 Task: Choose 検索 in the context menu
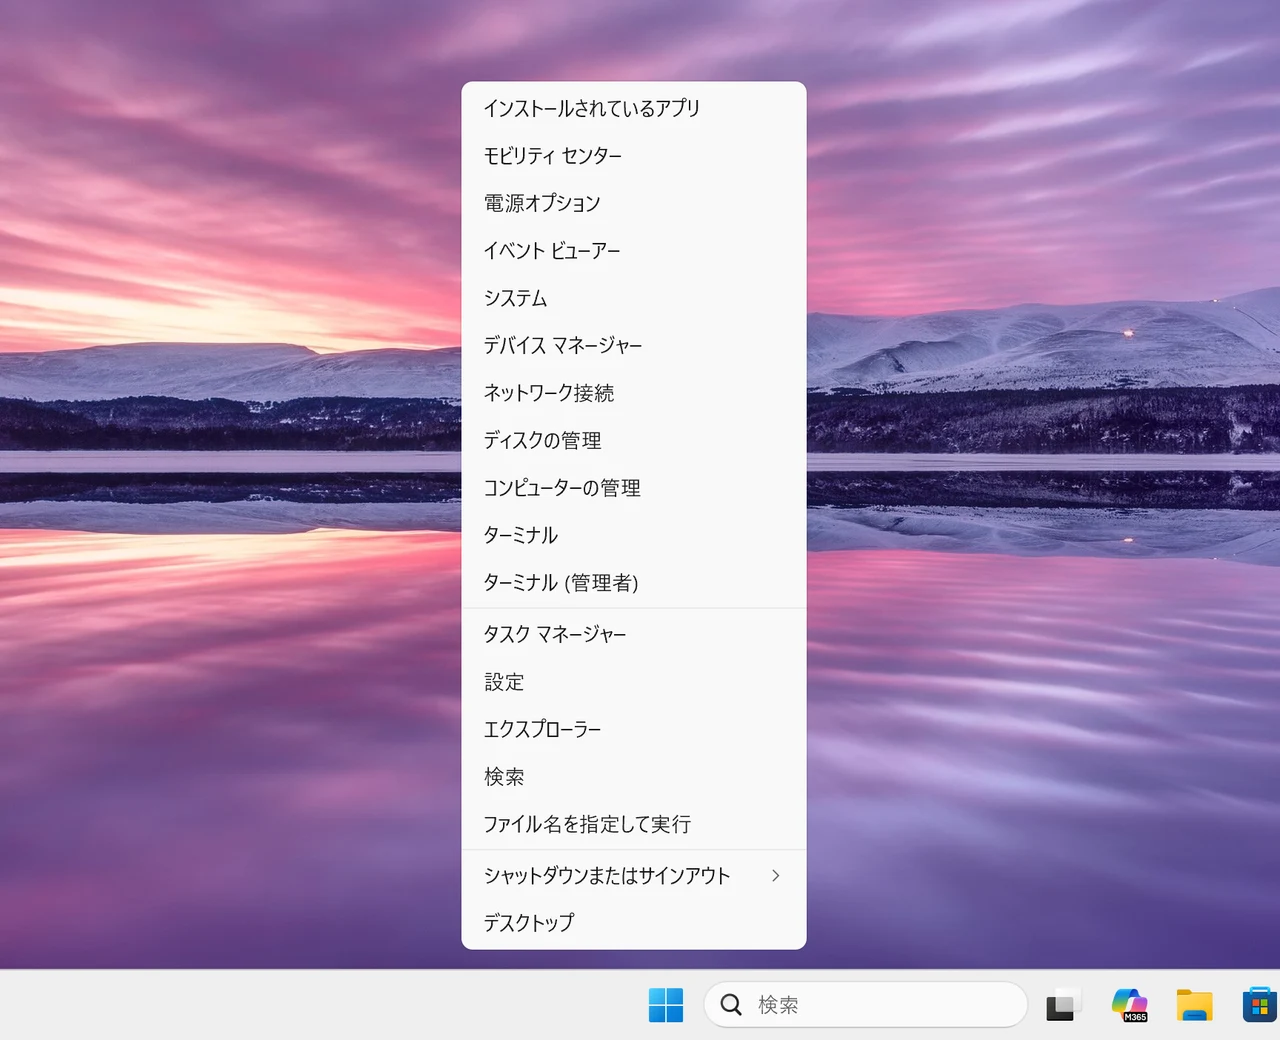634,777
